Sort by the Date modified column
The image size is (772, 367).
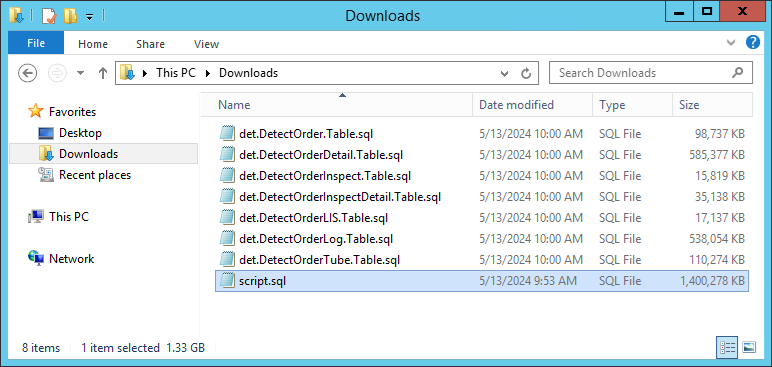click(533, 105)
